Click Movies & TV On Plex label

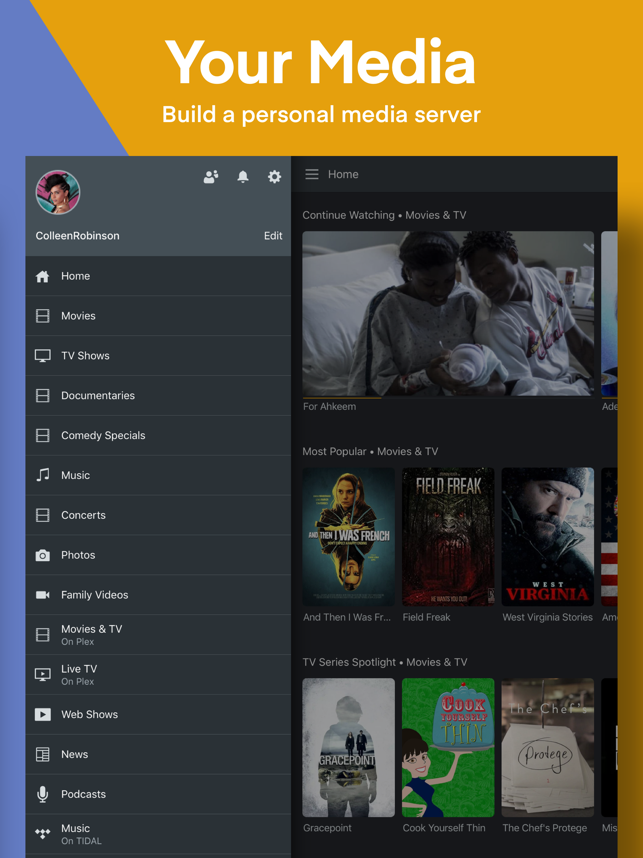(x=91, y=635)
